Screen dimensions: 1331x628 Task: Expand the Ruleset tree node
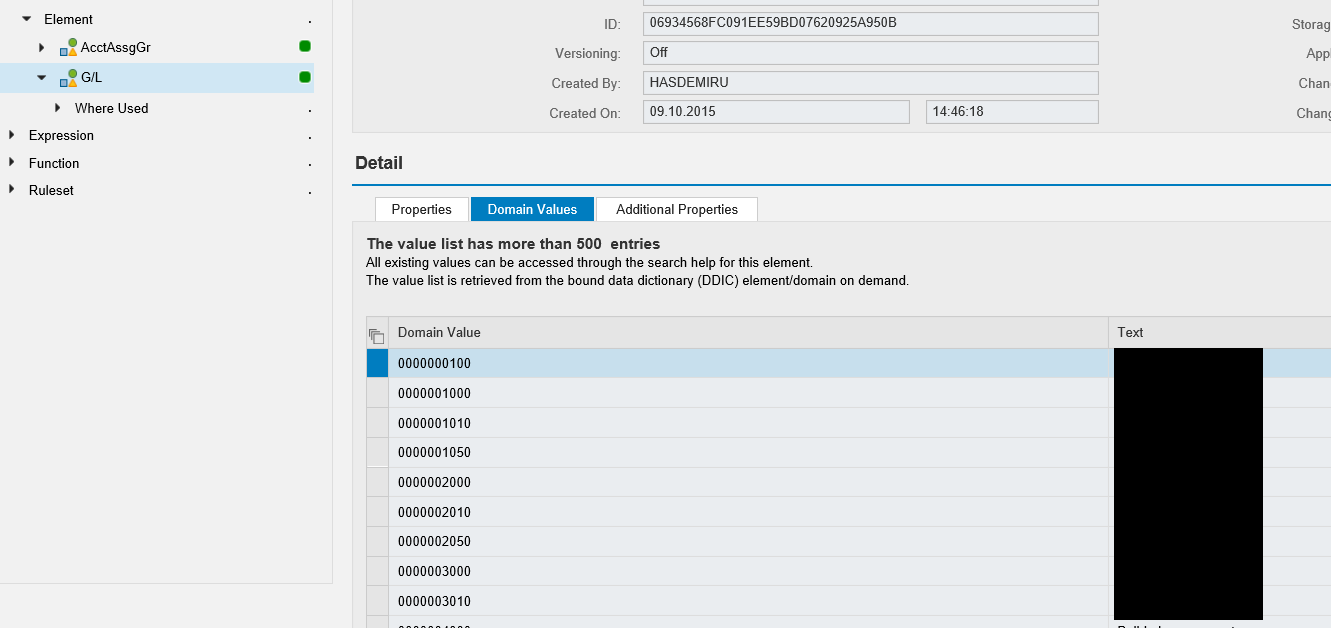pyautogui.click(x=12, y=190)
